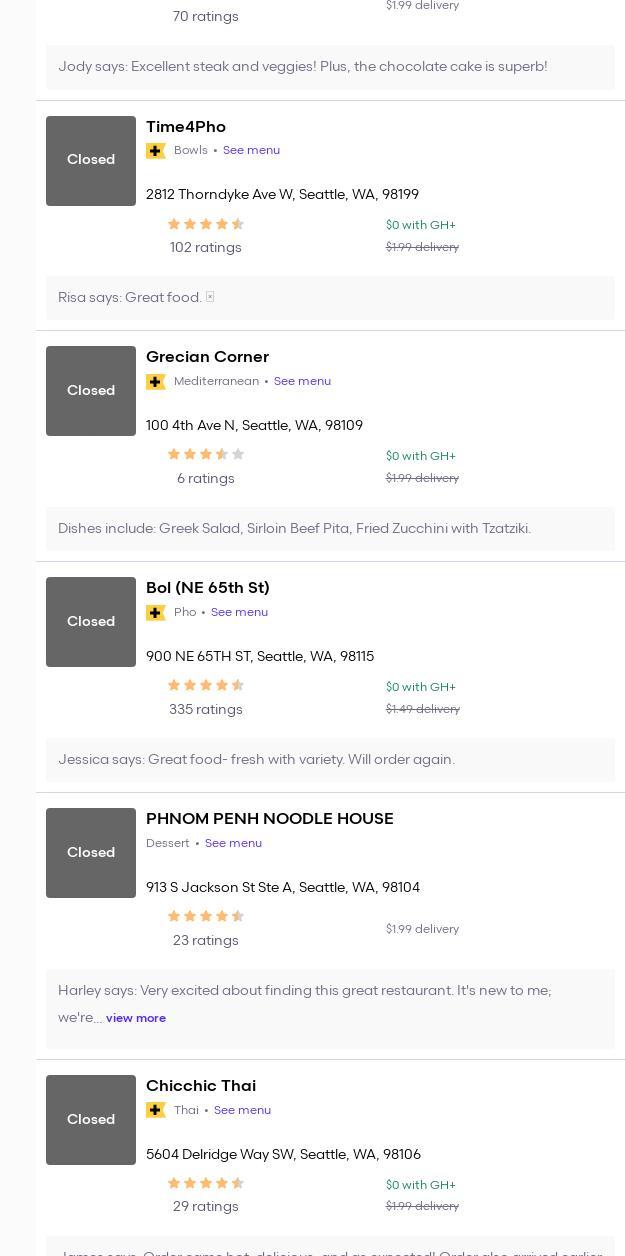Open the Time4Pho restaurant title
The width and height of the screenshot is (625, 1256).
click(x=186, y=127)
